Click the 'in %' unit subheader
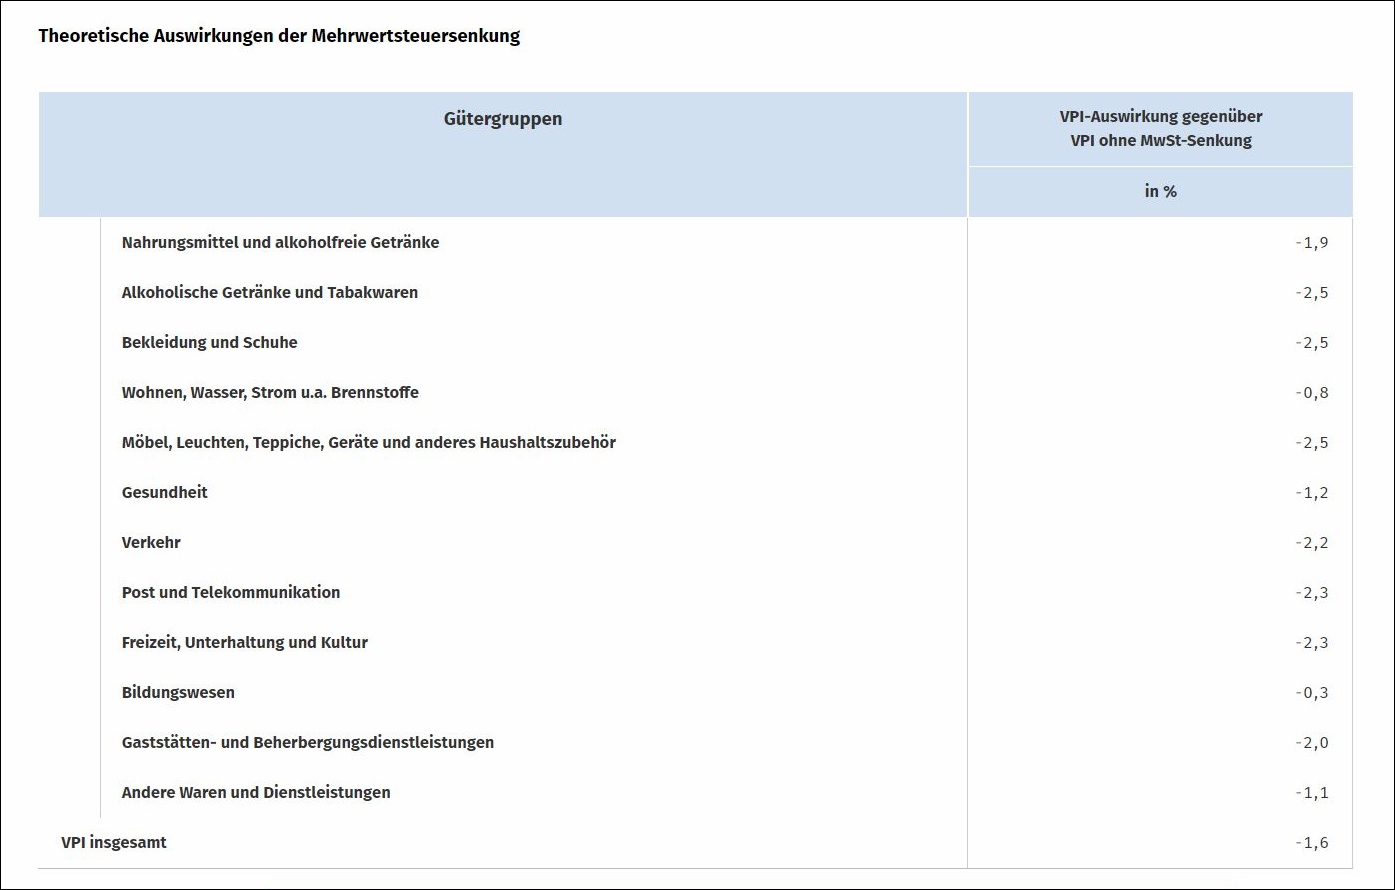This screenshot has width=1395, height=890. [x=1160, y=191]
